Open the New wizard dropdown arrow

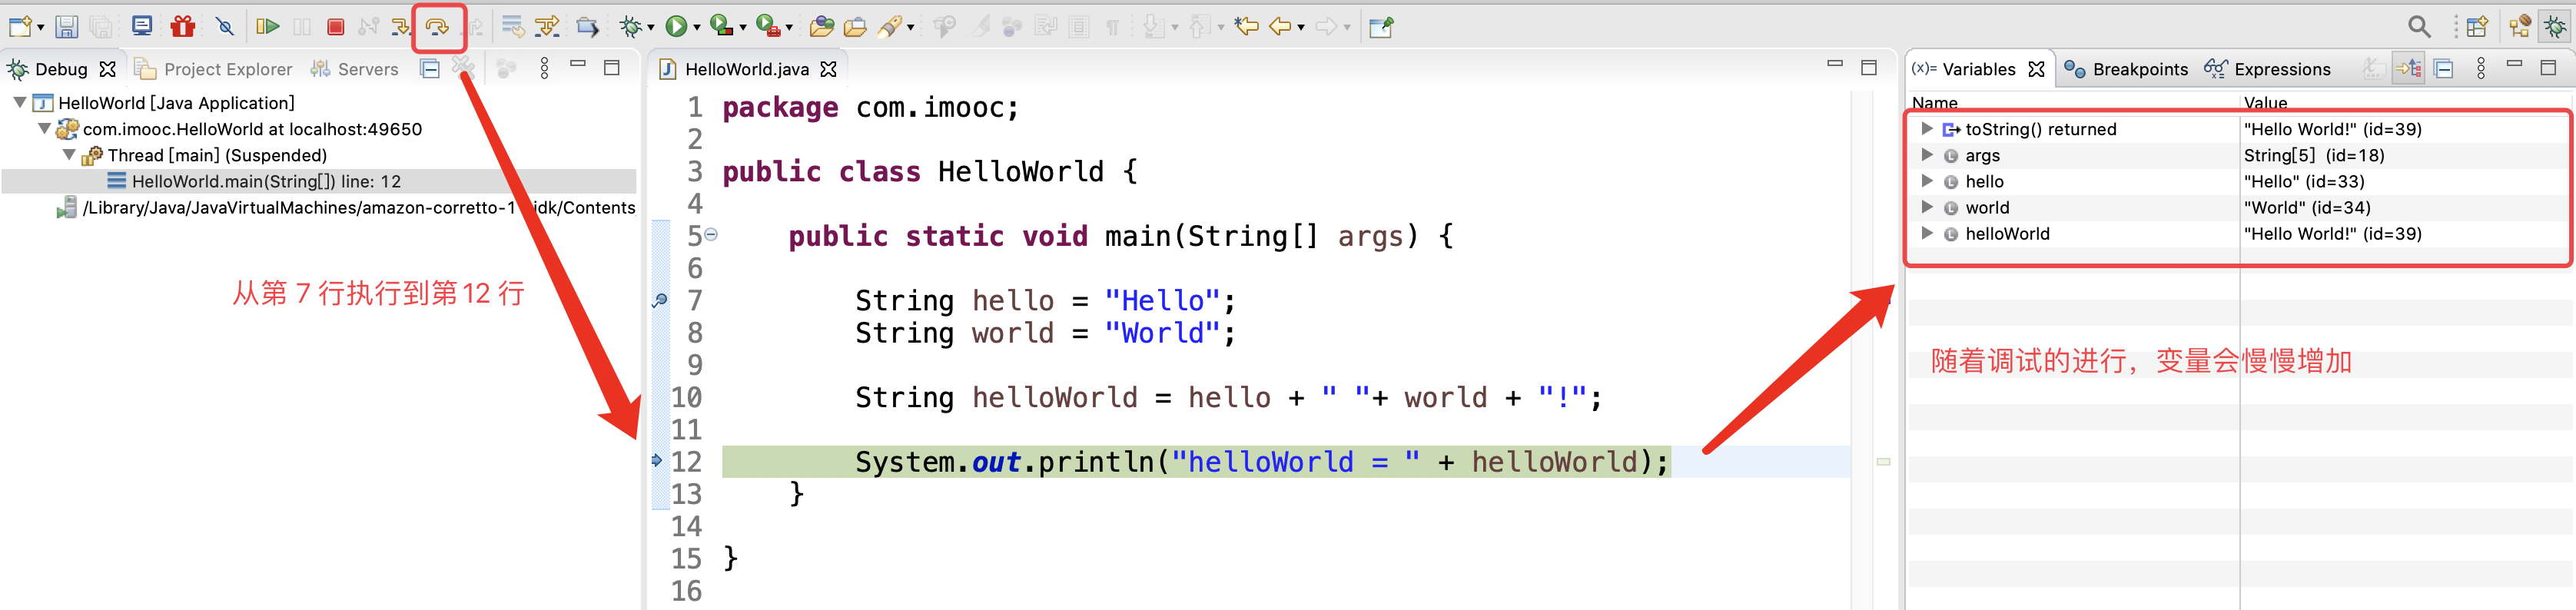(41, 28)
